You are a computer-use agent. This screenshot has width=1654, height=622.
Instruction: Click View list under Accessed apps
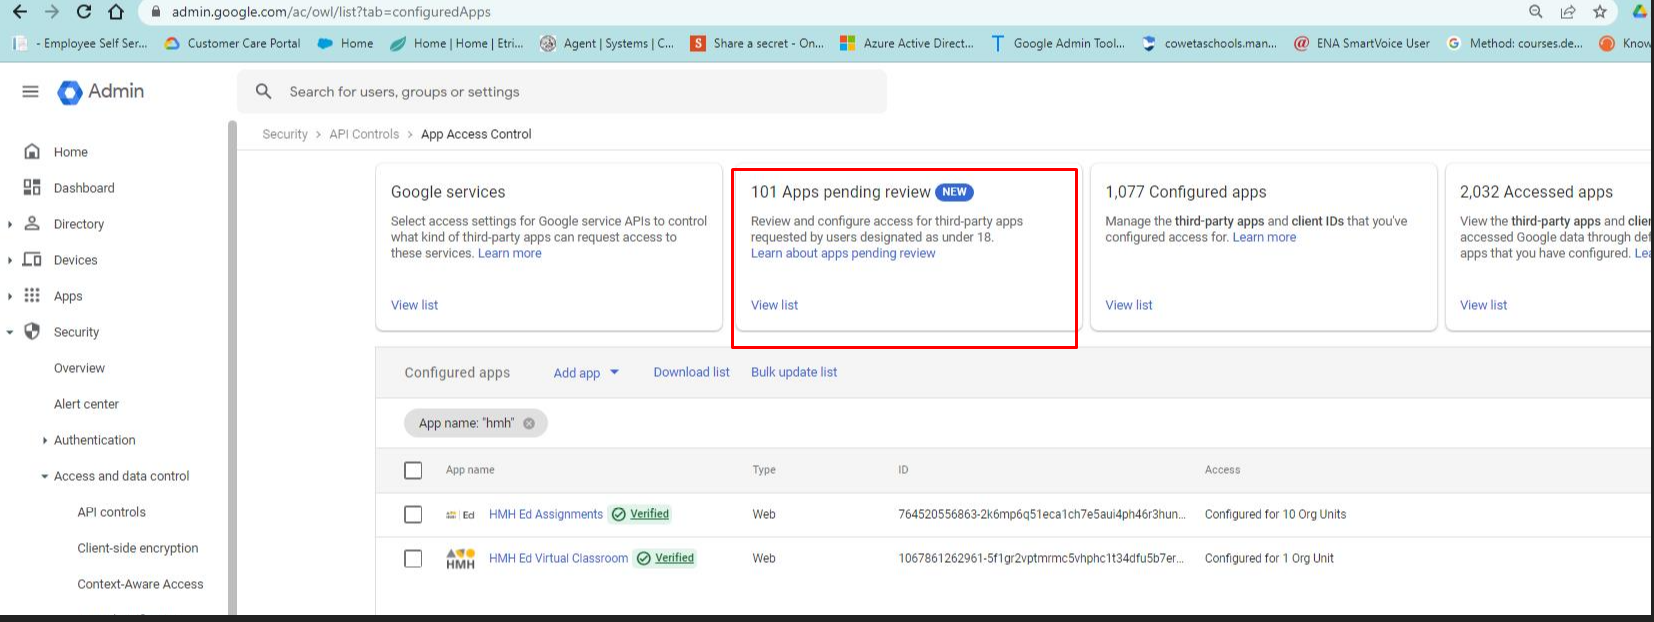(1483, 305)
